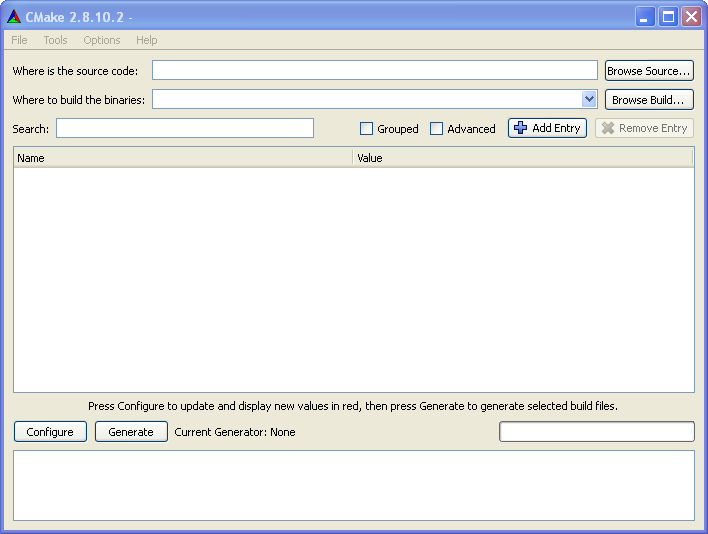Click the Browse Source button
Screen dimensions: 708x534
pos(649,71)
